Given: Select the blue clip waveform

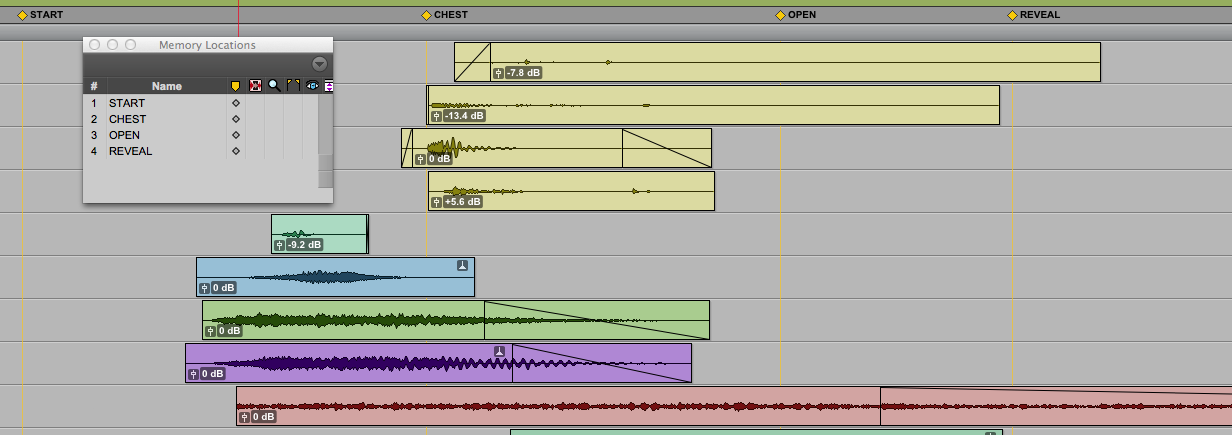Looking at the screenshot, I should [x=335, y=276].
